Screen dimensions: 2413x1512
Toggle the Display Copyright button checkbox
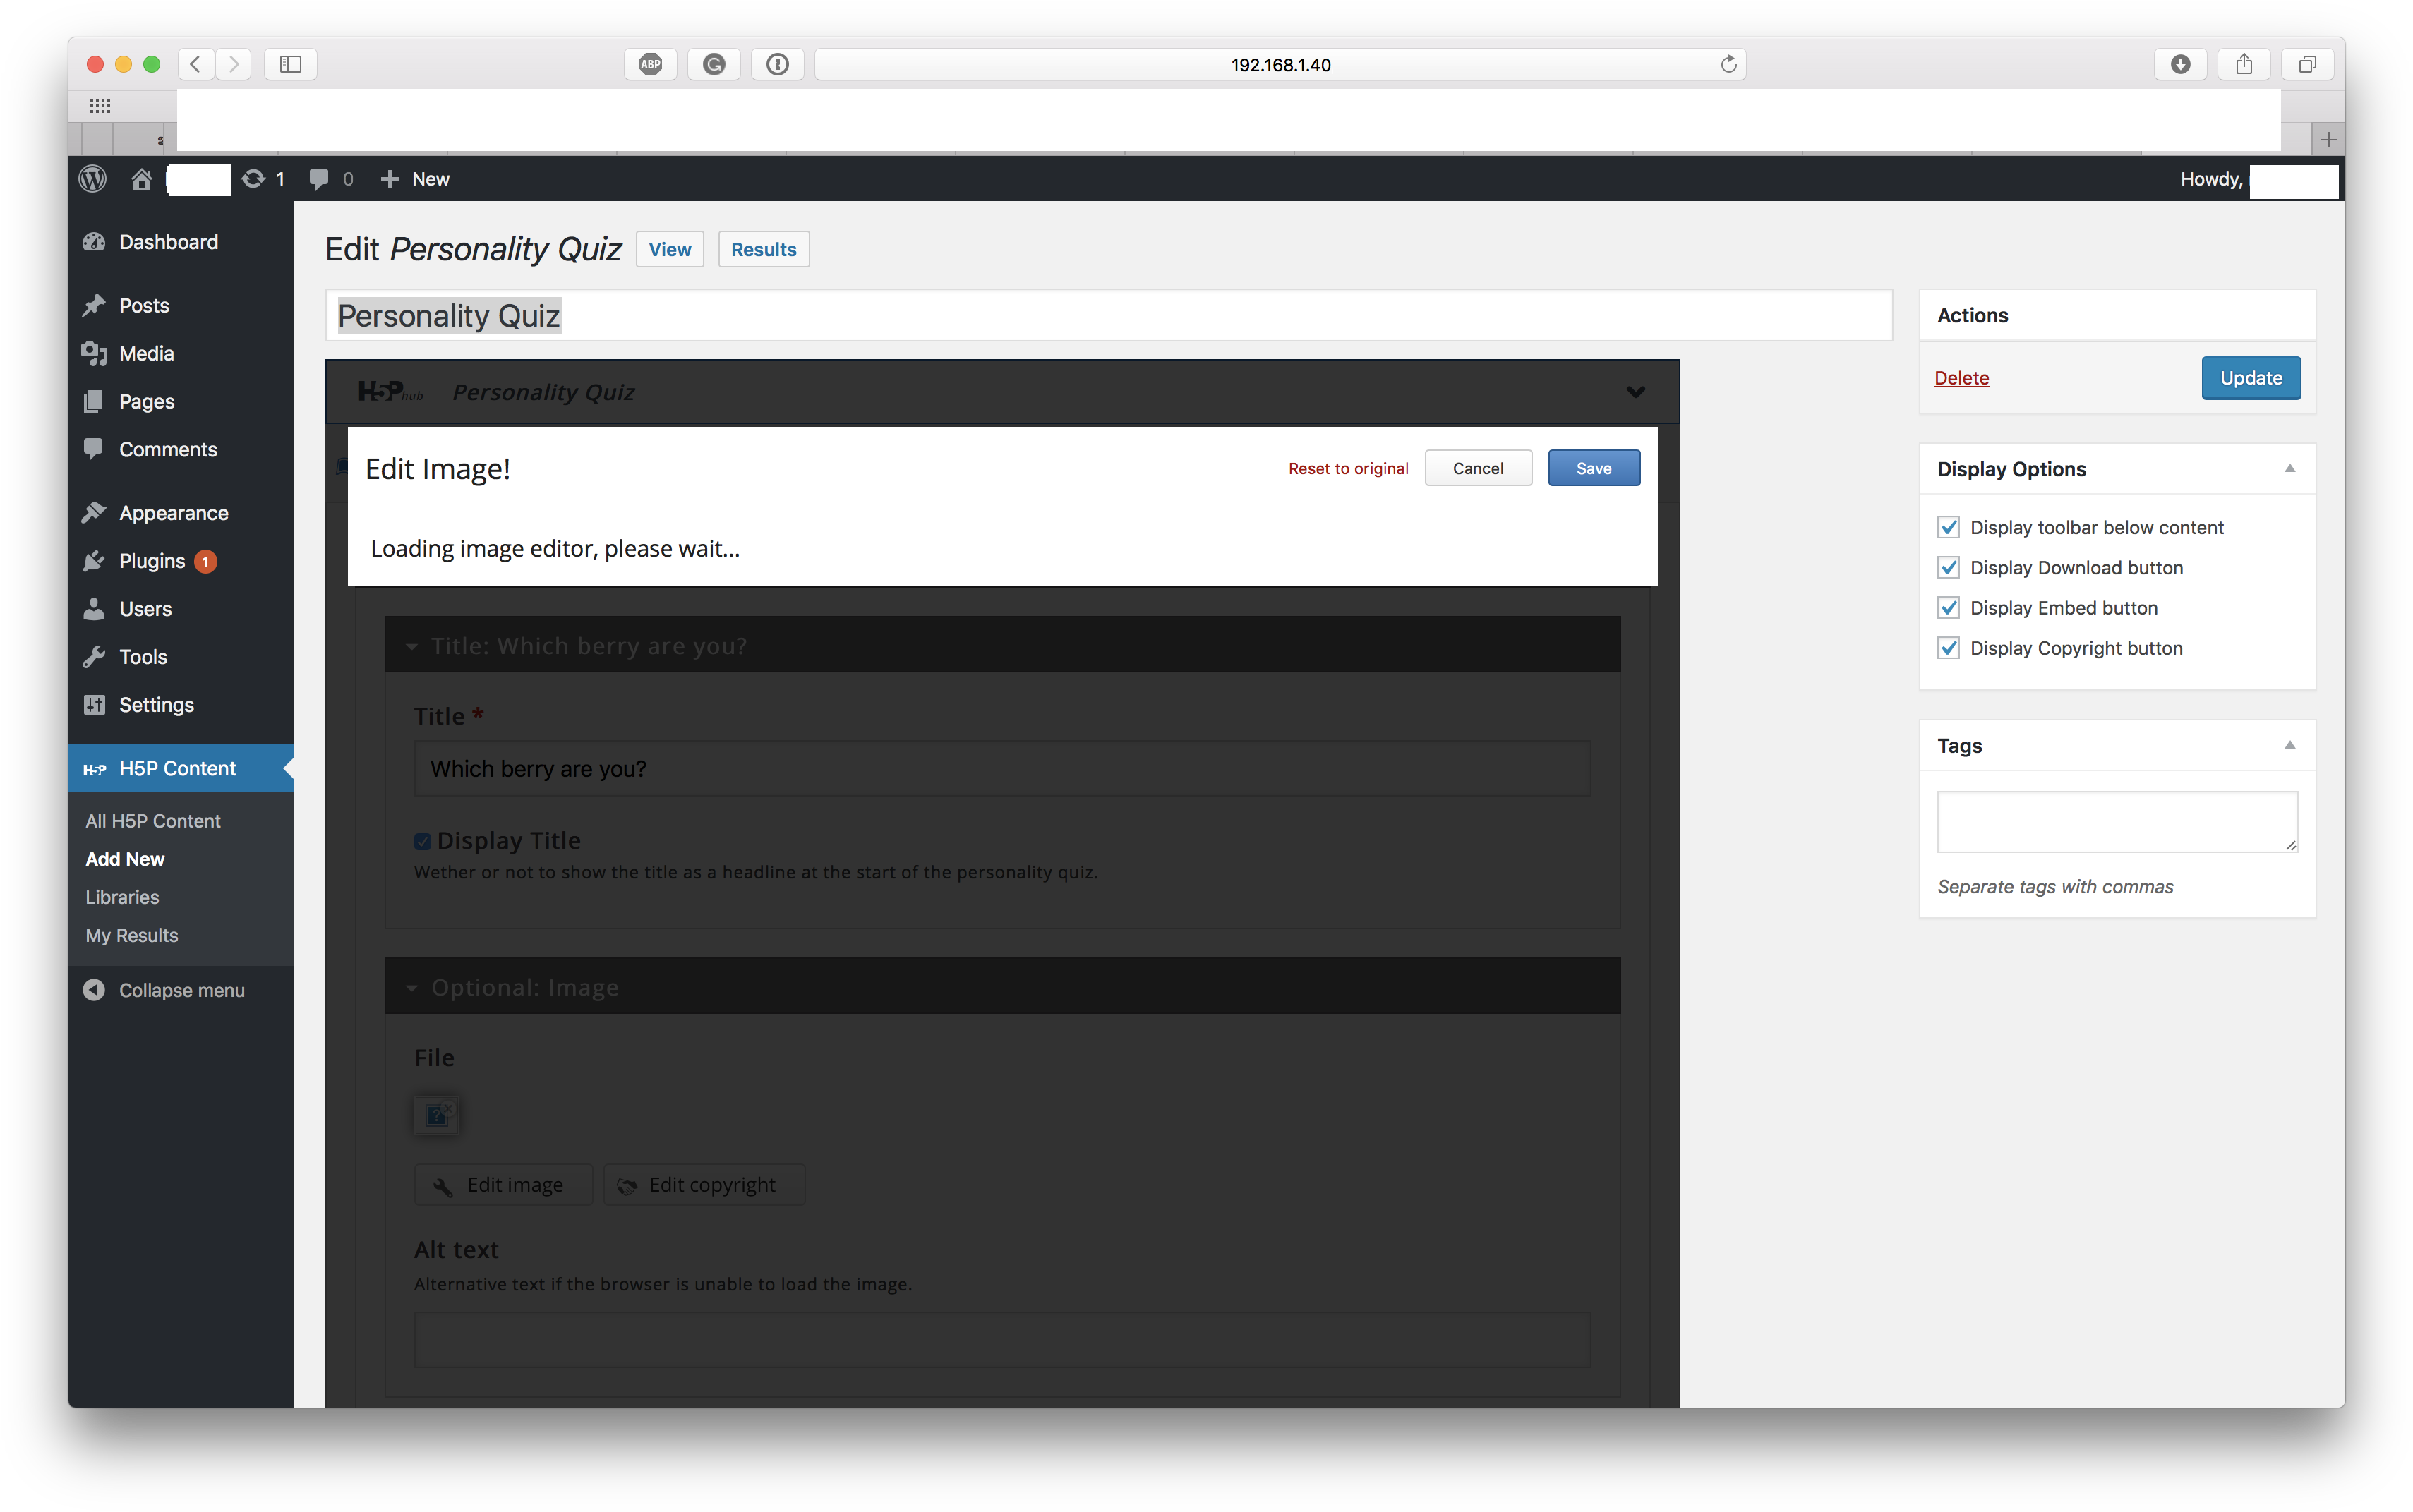pyautogui.click(x=1948, y=648)
